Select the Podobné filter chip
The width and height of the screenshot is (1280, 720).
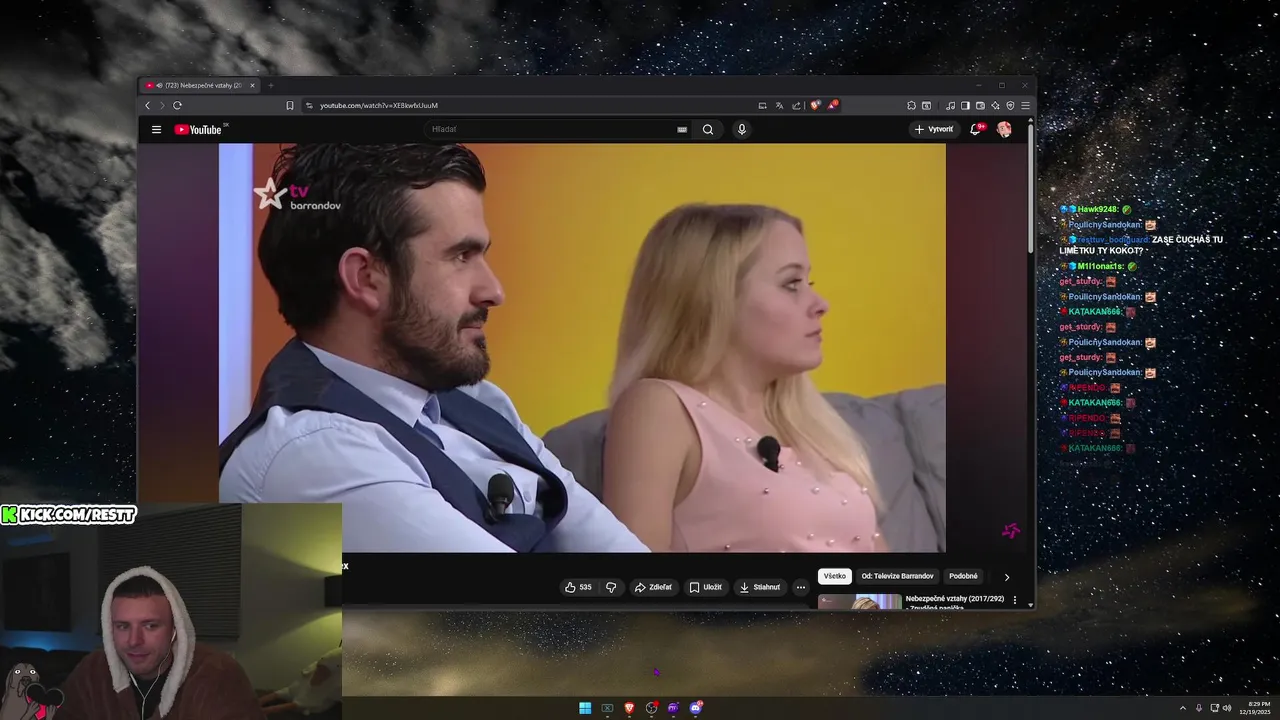[963, 576]
